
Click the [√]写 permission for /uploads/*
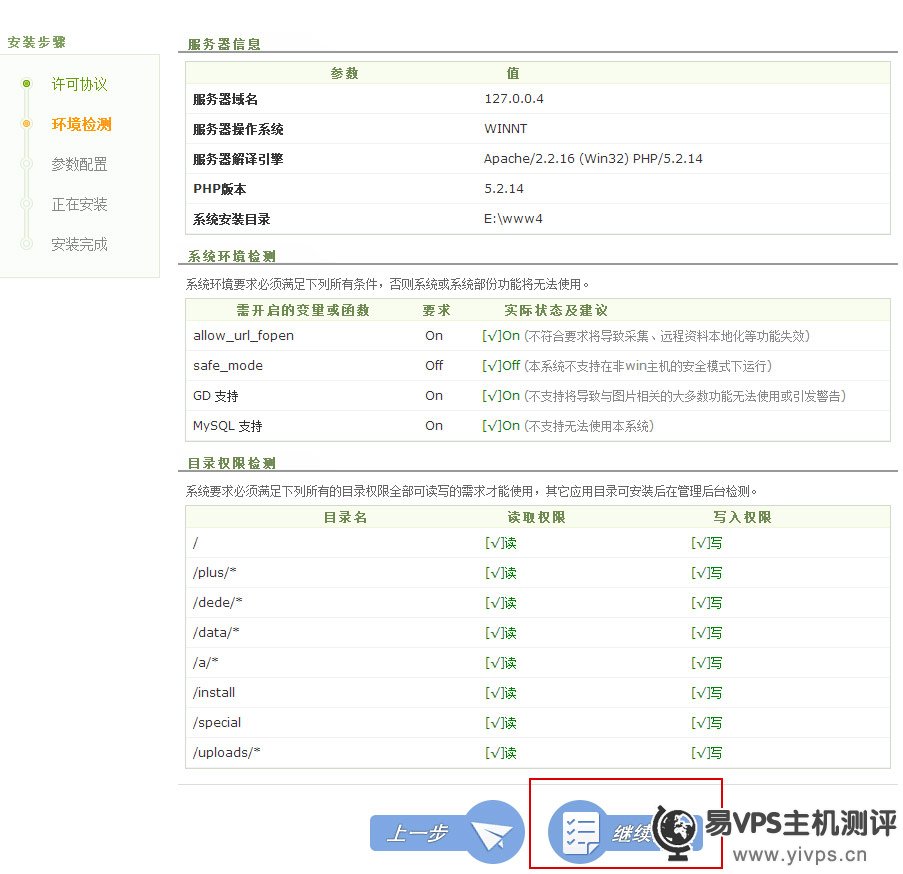coord(704,753)
